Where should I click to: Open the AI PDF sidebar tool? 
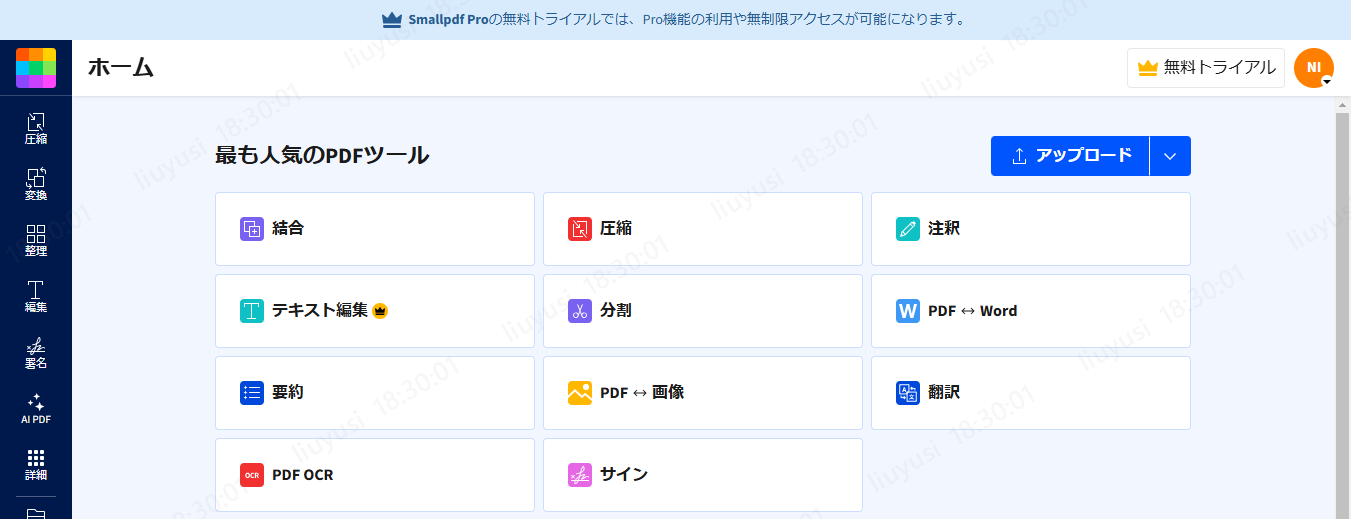(36, 409)
